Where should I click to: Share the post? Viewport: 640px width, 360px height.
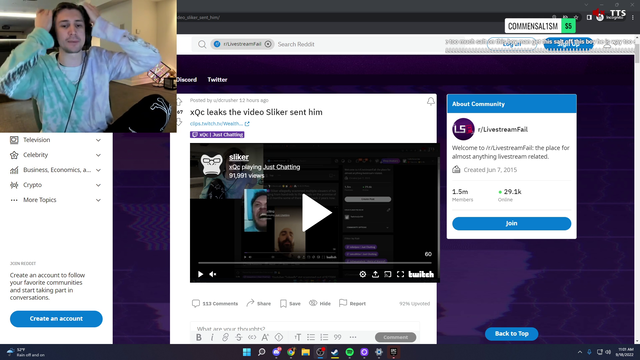pyautogui.click(x=258, y=303)
